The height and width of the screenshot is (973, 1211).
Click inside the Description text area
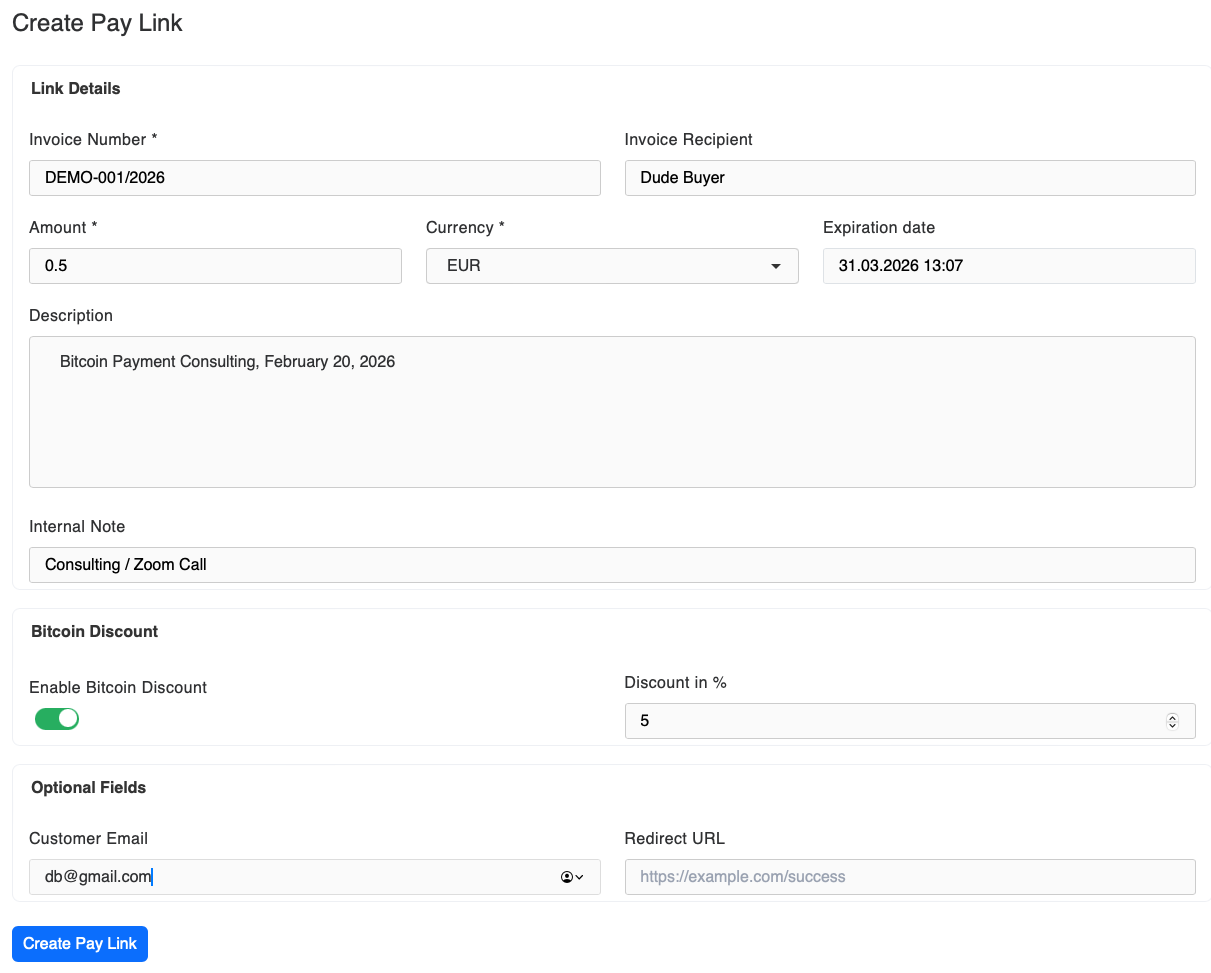click(612, 410)
